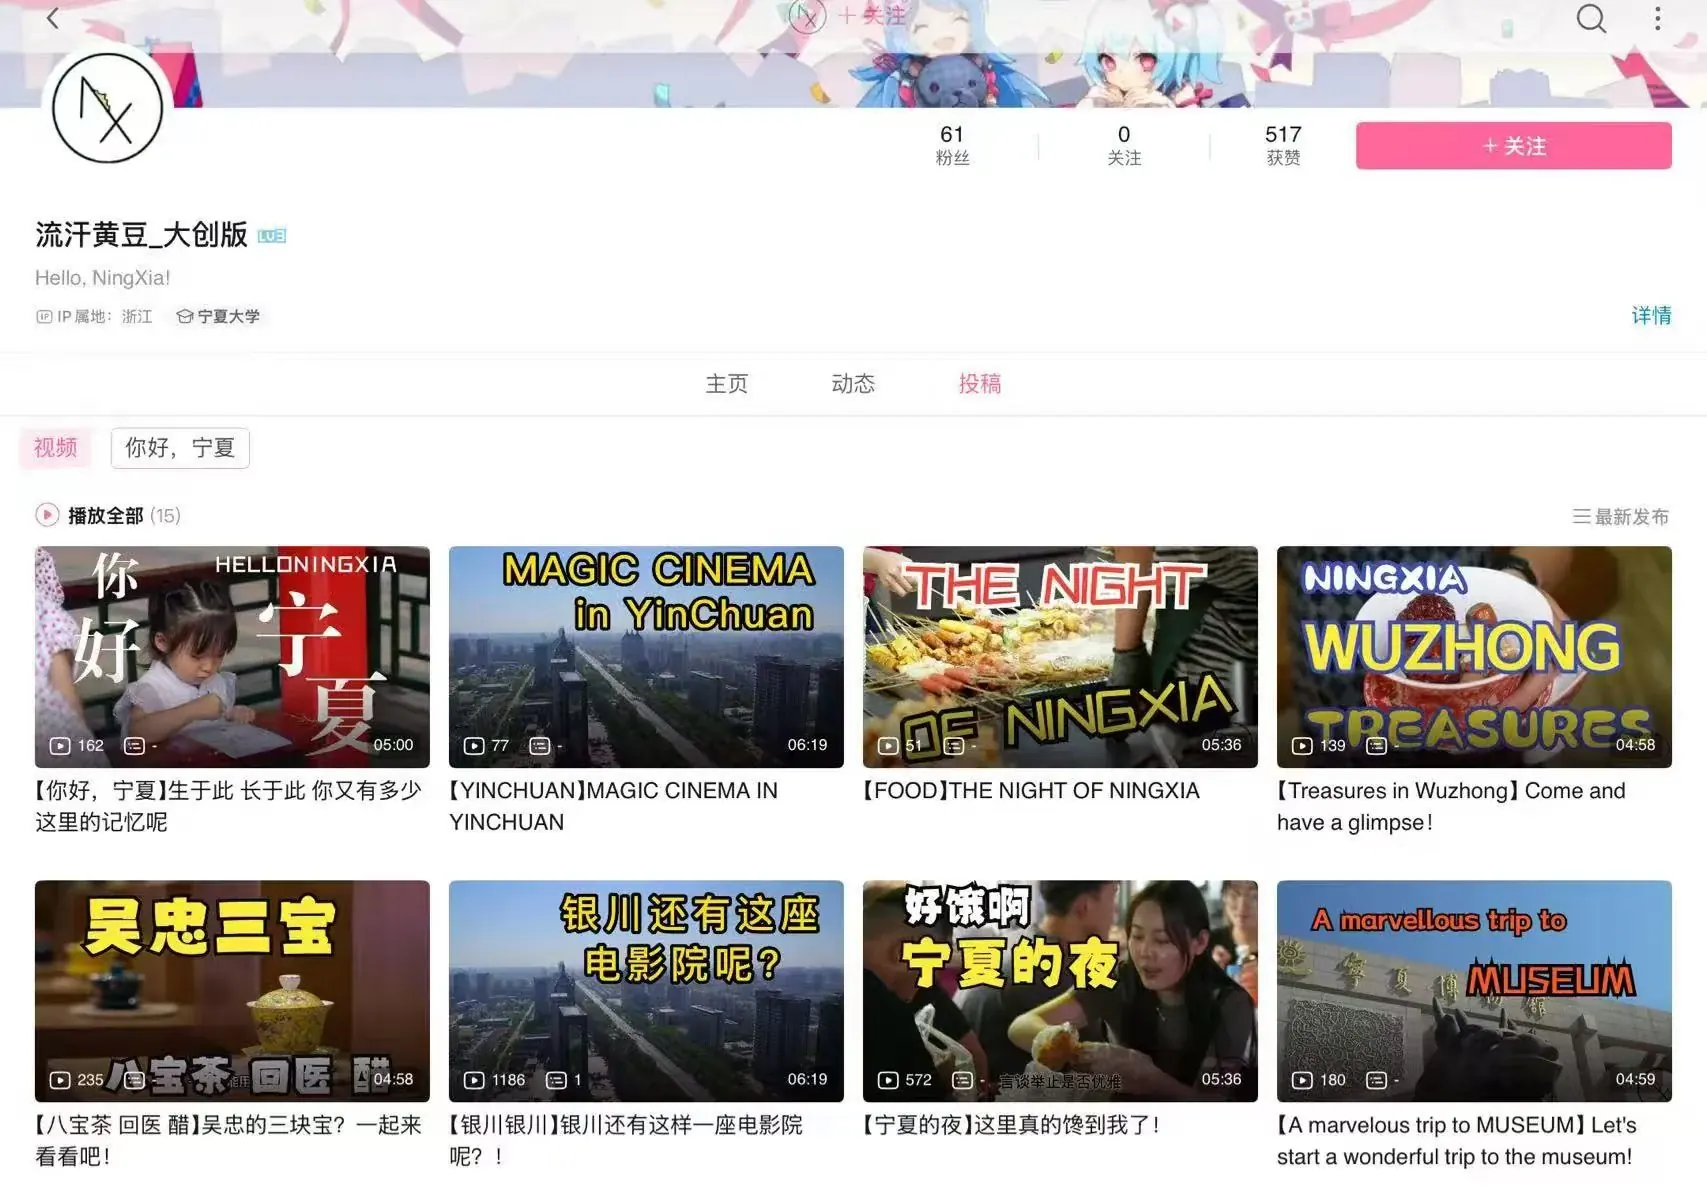Select the 视频 filter chip
The image size is (1707, 1198).
(x=55, y=448)
